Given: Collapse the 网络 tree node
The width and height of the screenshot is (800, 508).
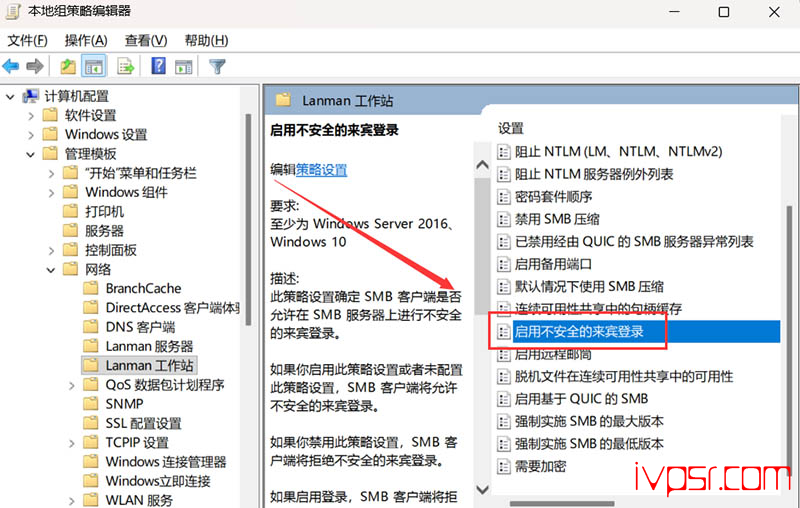Looking at the screenshot, I should (x=52, y=269).
